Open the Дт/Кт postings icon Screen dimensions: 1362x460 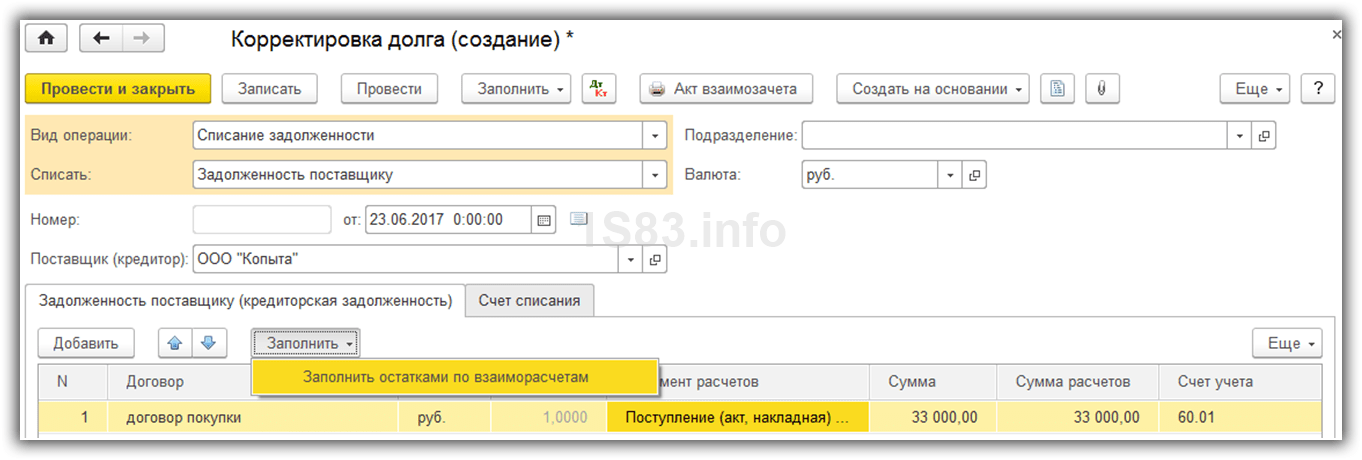(599, 88)
